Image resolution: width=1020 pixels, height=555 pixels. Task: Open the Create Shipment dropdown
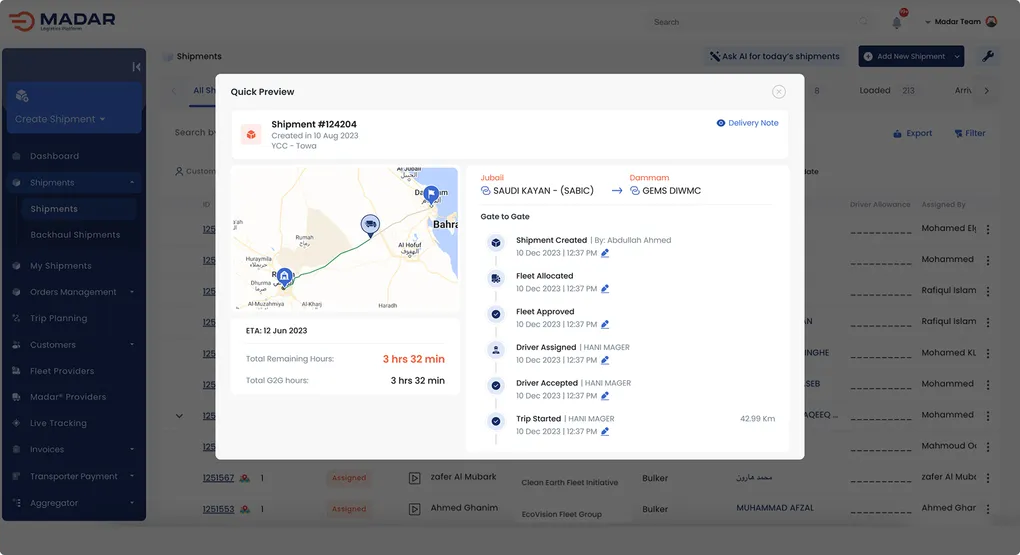coord(60,119)
